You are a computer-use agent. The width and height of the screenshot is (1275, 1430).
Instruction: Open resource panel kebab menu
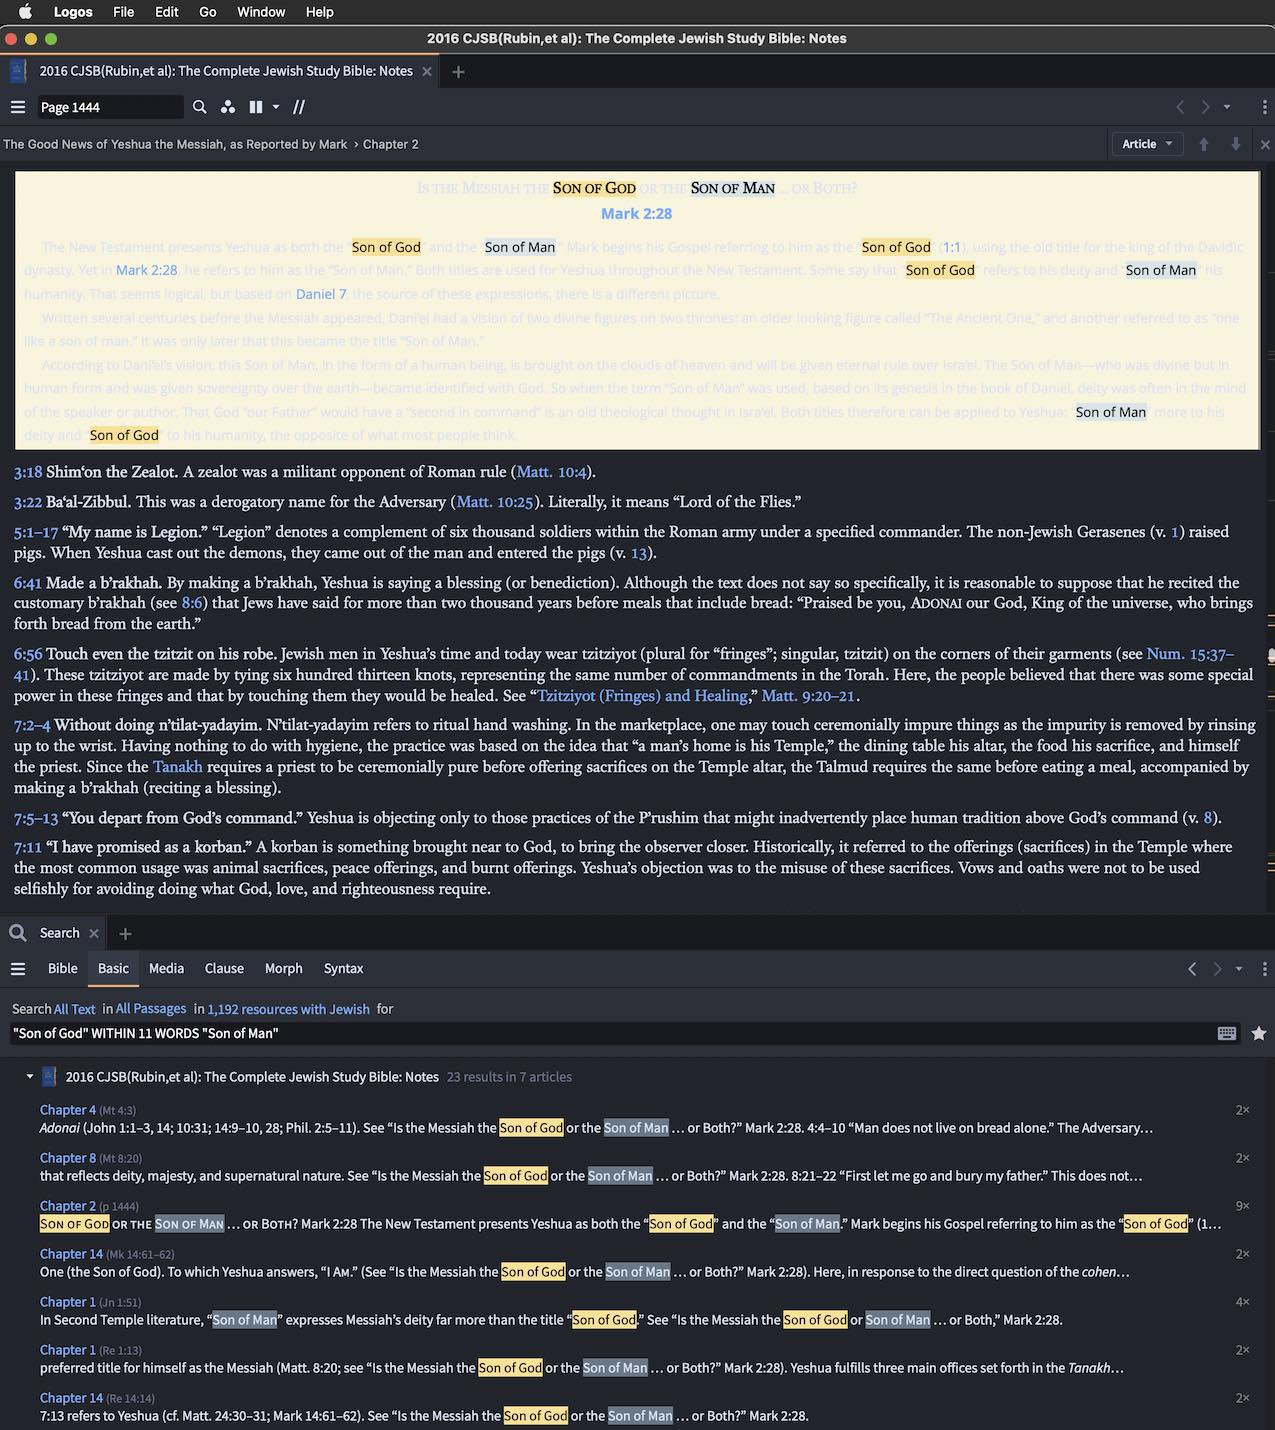[1264, 107]
